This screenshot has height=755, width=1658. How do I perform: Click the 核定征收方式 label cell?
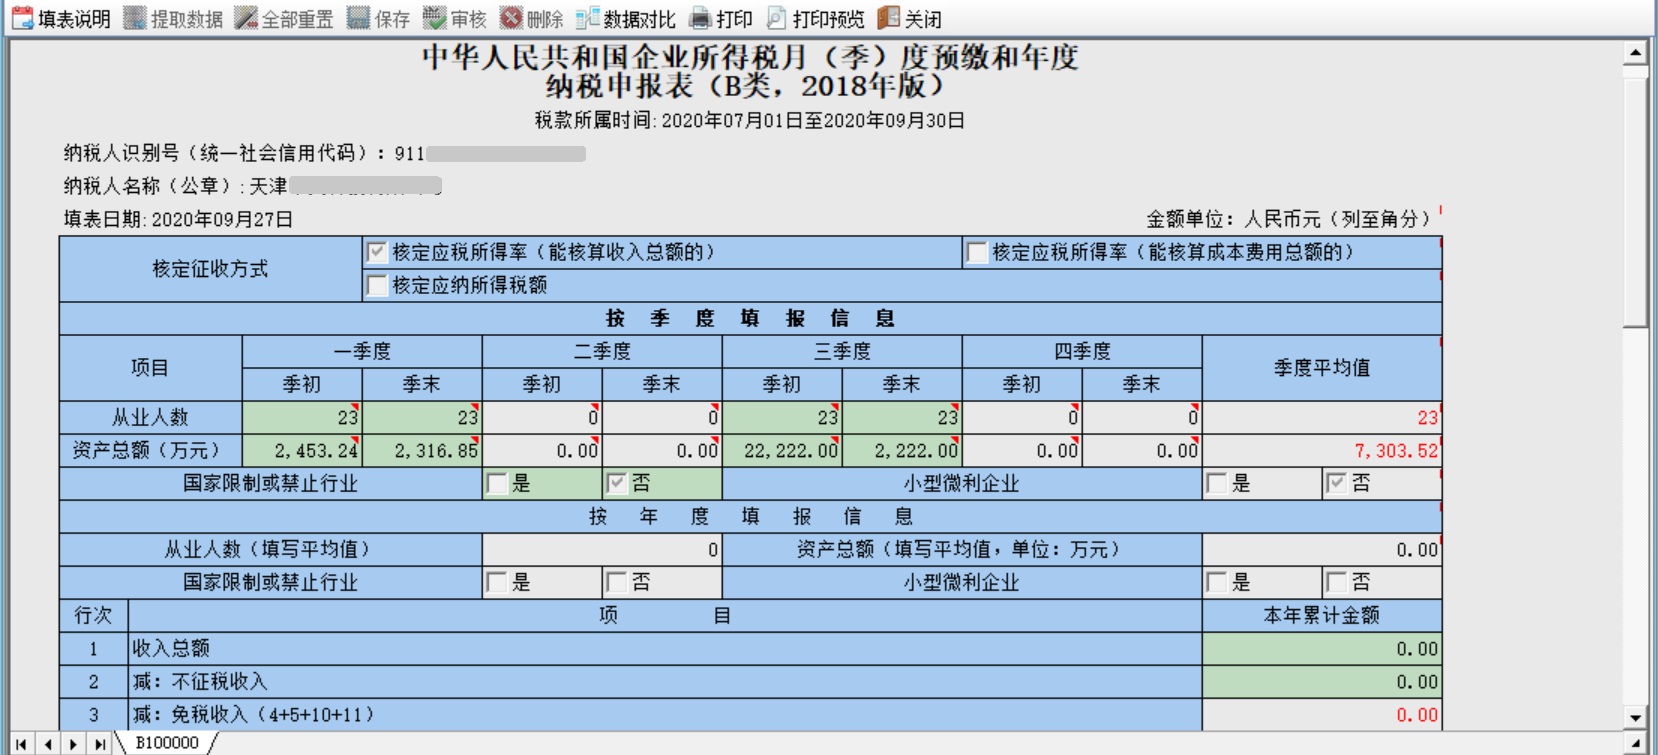[210, 269]
